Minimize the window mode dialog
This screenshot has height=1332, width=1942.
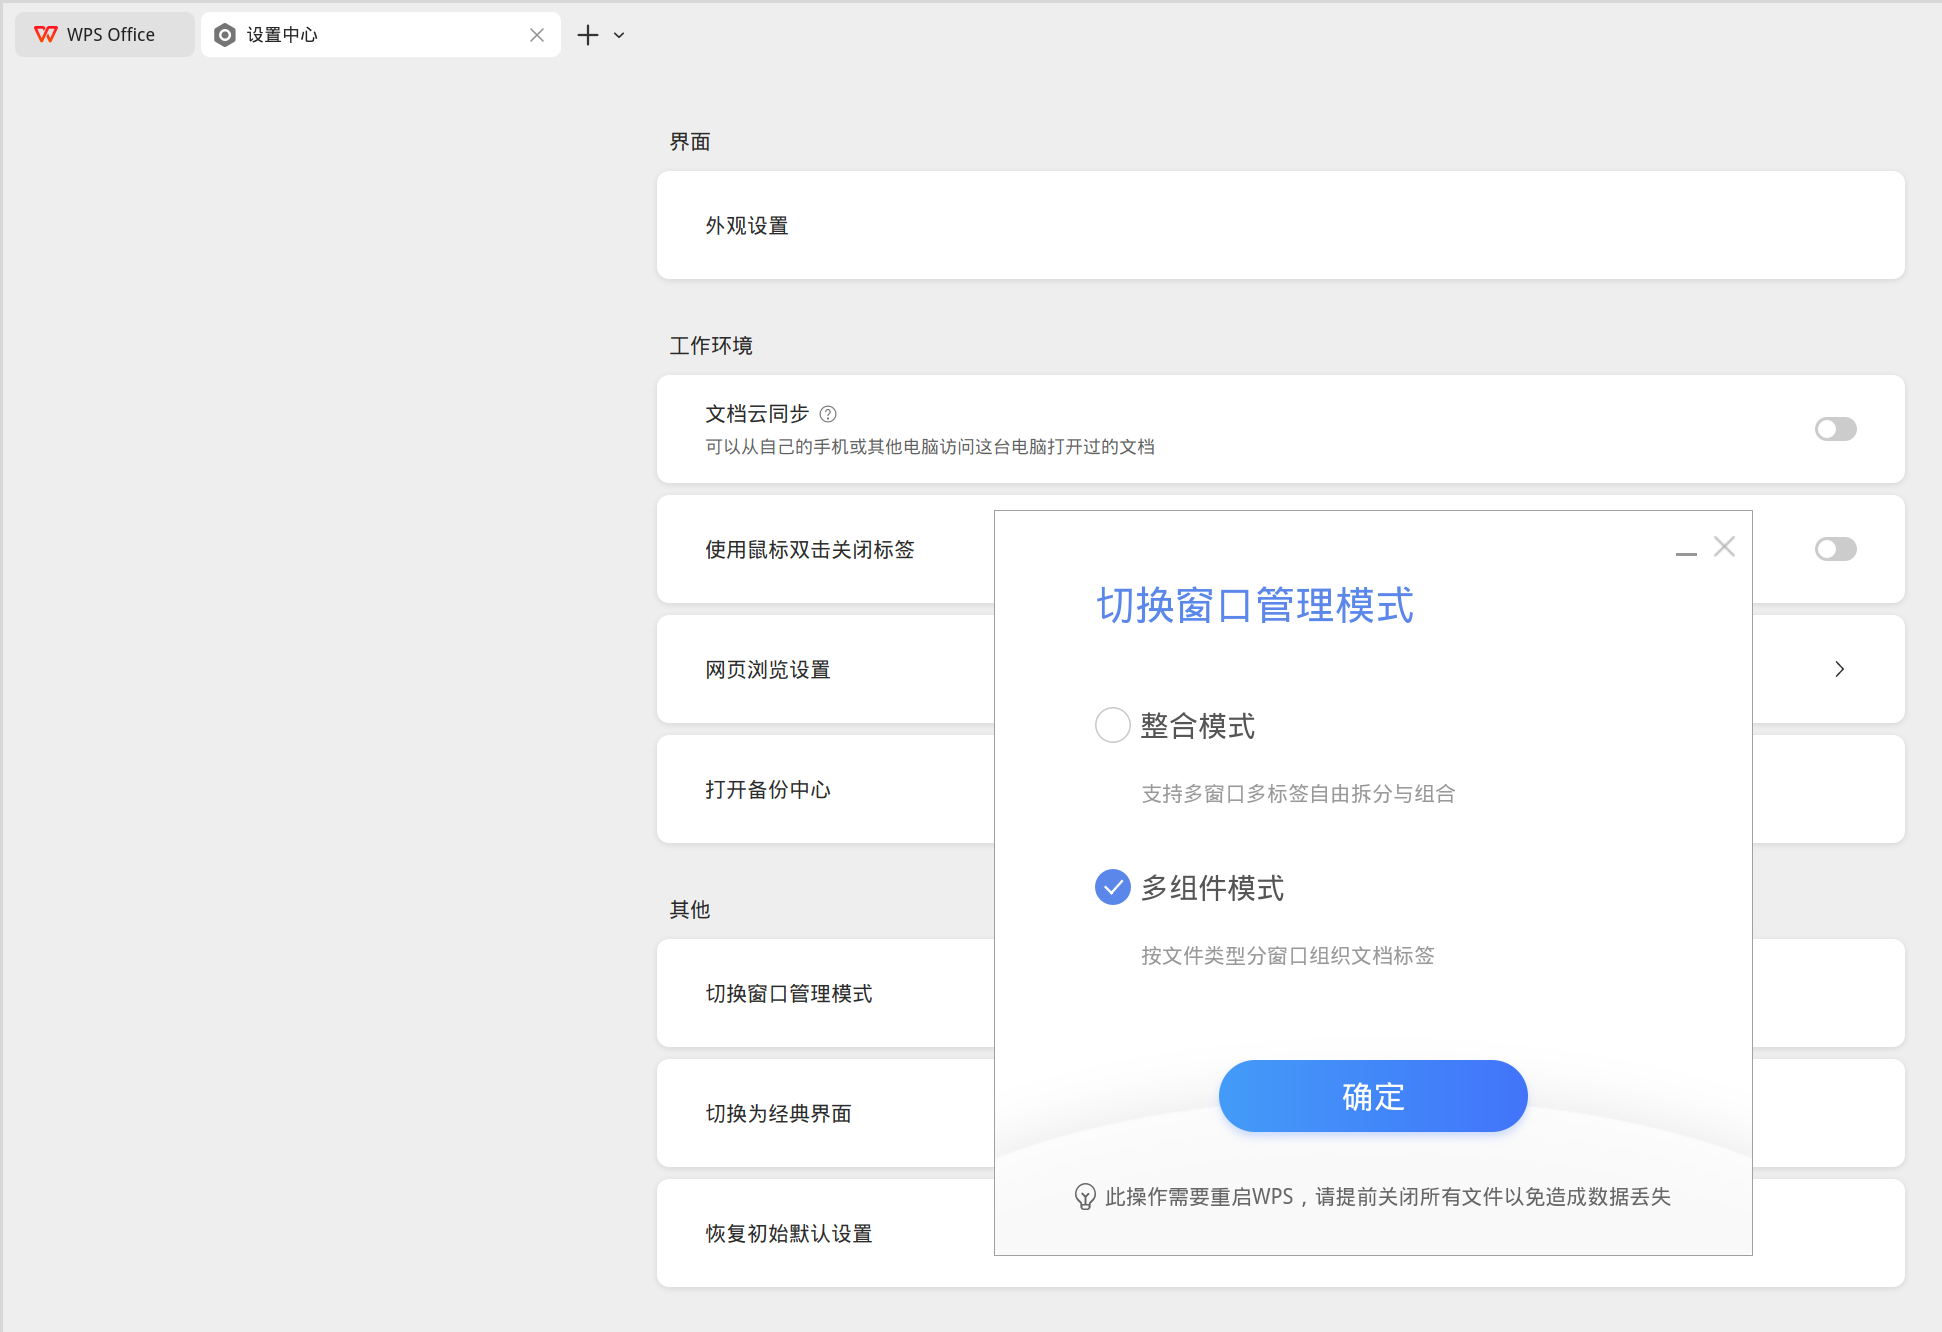point(1686,553)
